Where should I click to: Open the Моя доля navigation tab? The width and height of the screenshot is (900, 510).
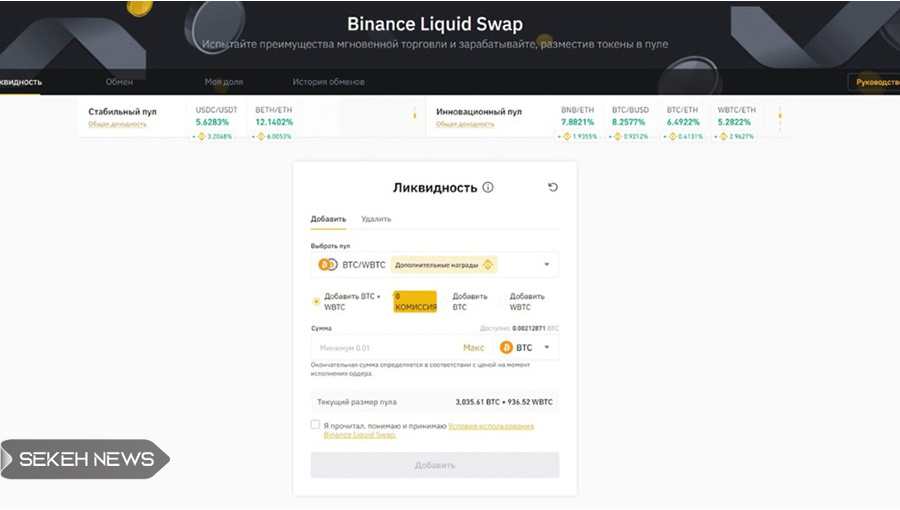(x=224, y=82)
